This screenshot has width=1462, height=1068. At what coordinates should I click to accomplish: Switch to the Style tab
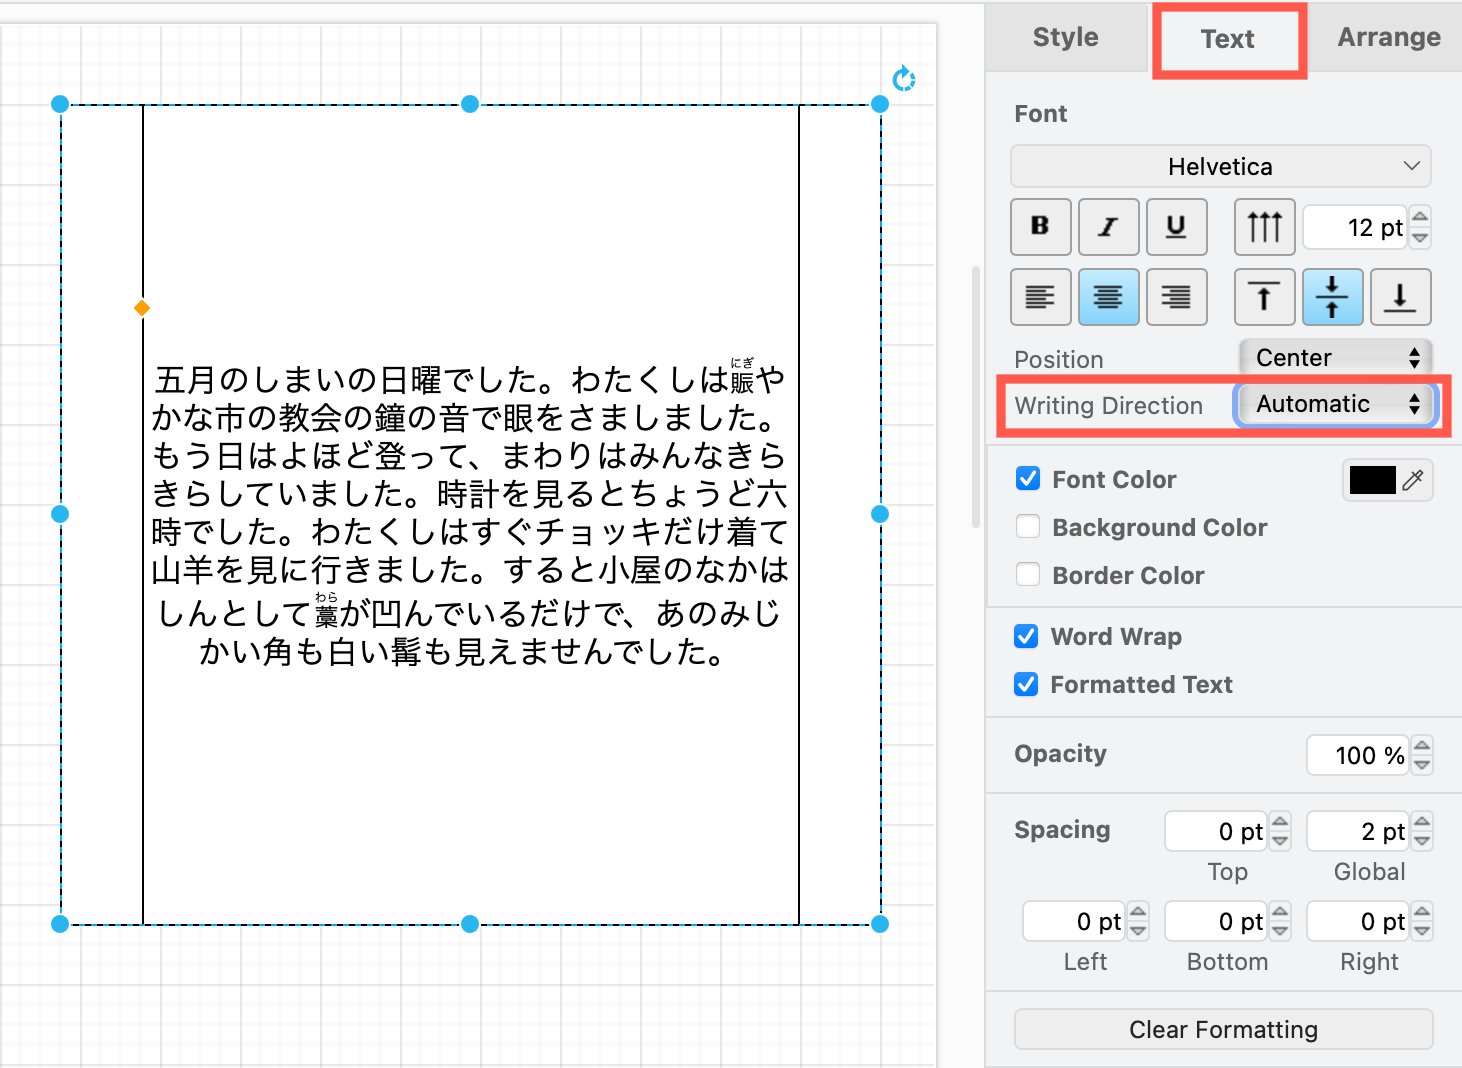1064,37
